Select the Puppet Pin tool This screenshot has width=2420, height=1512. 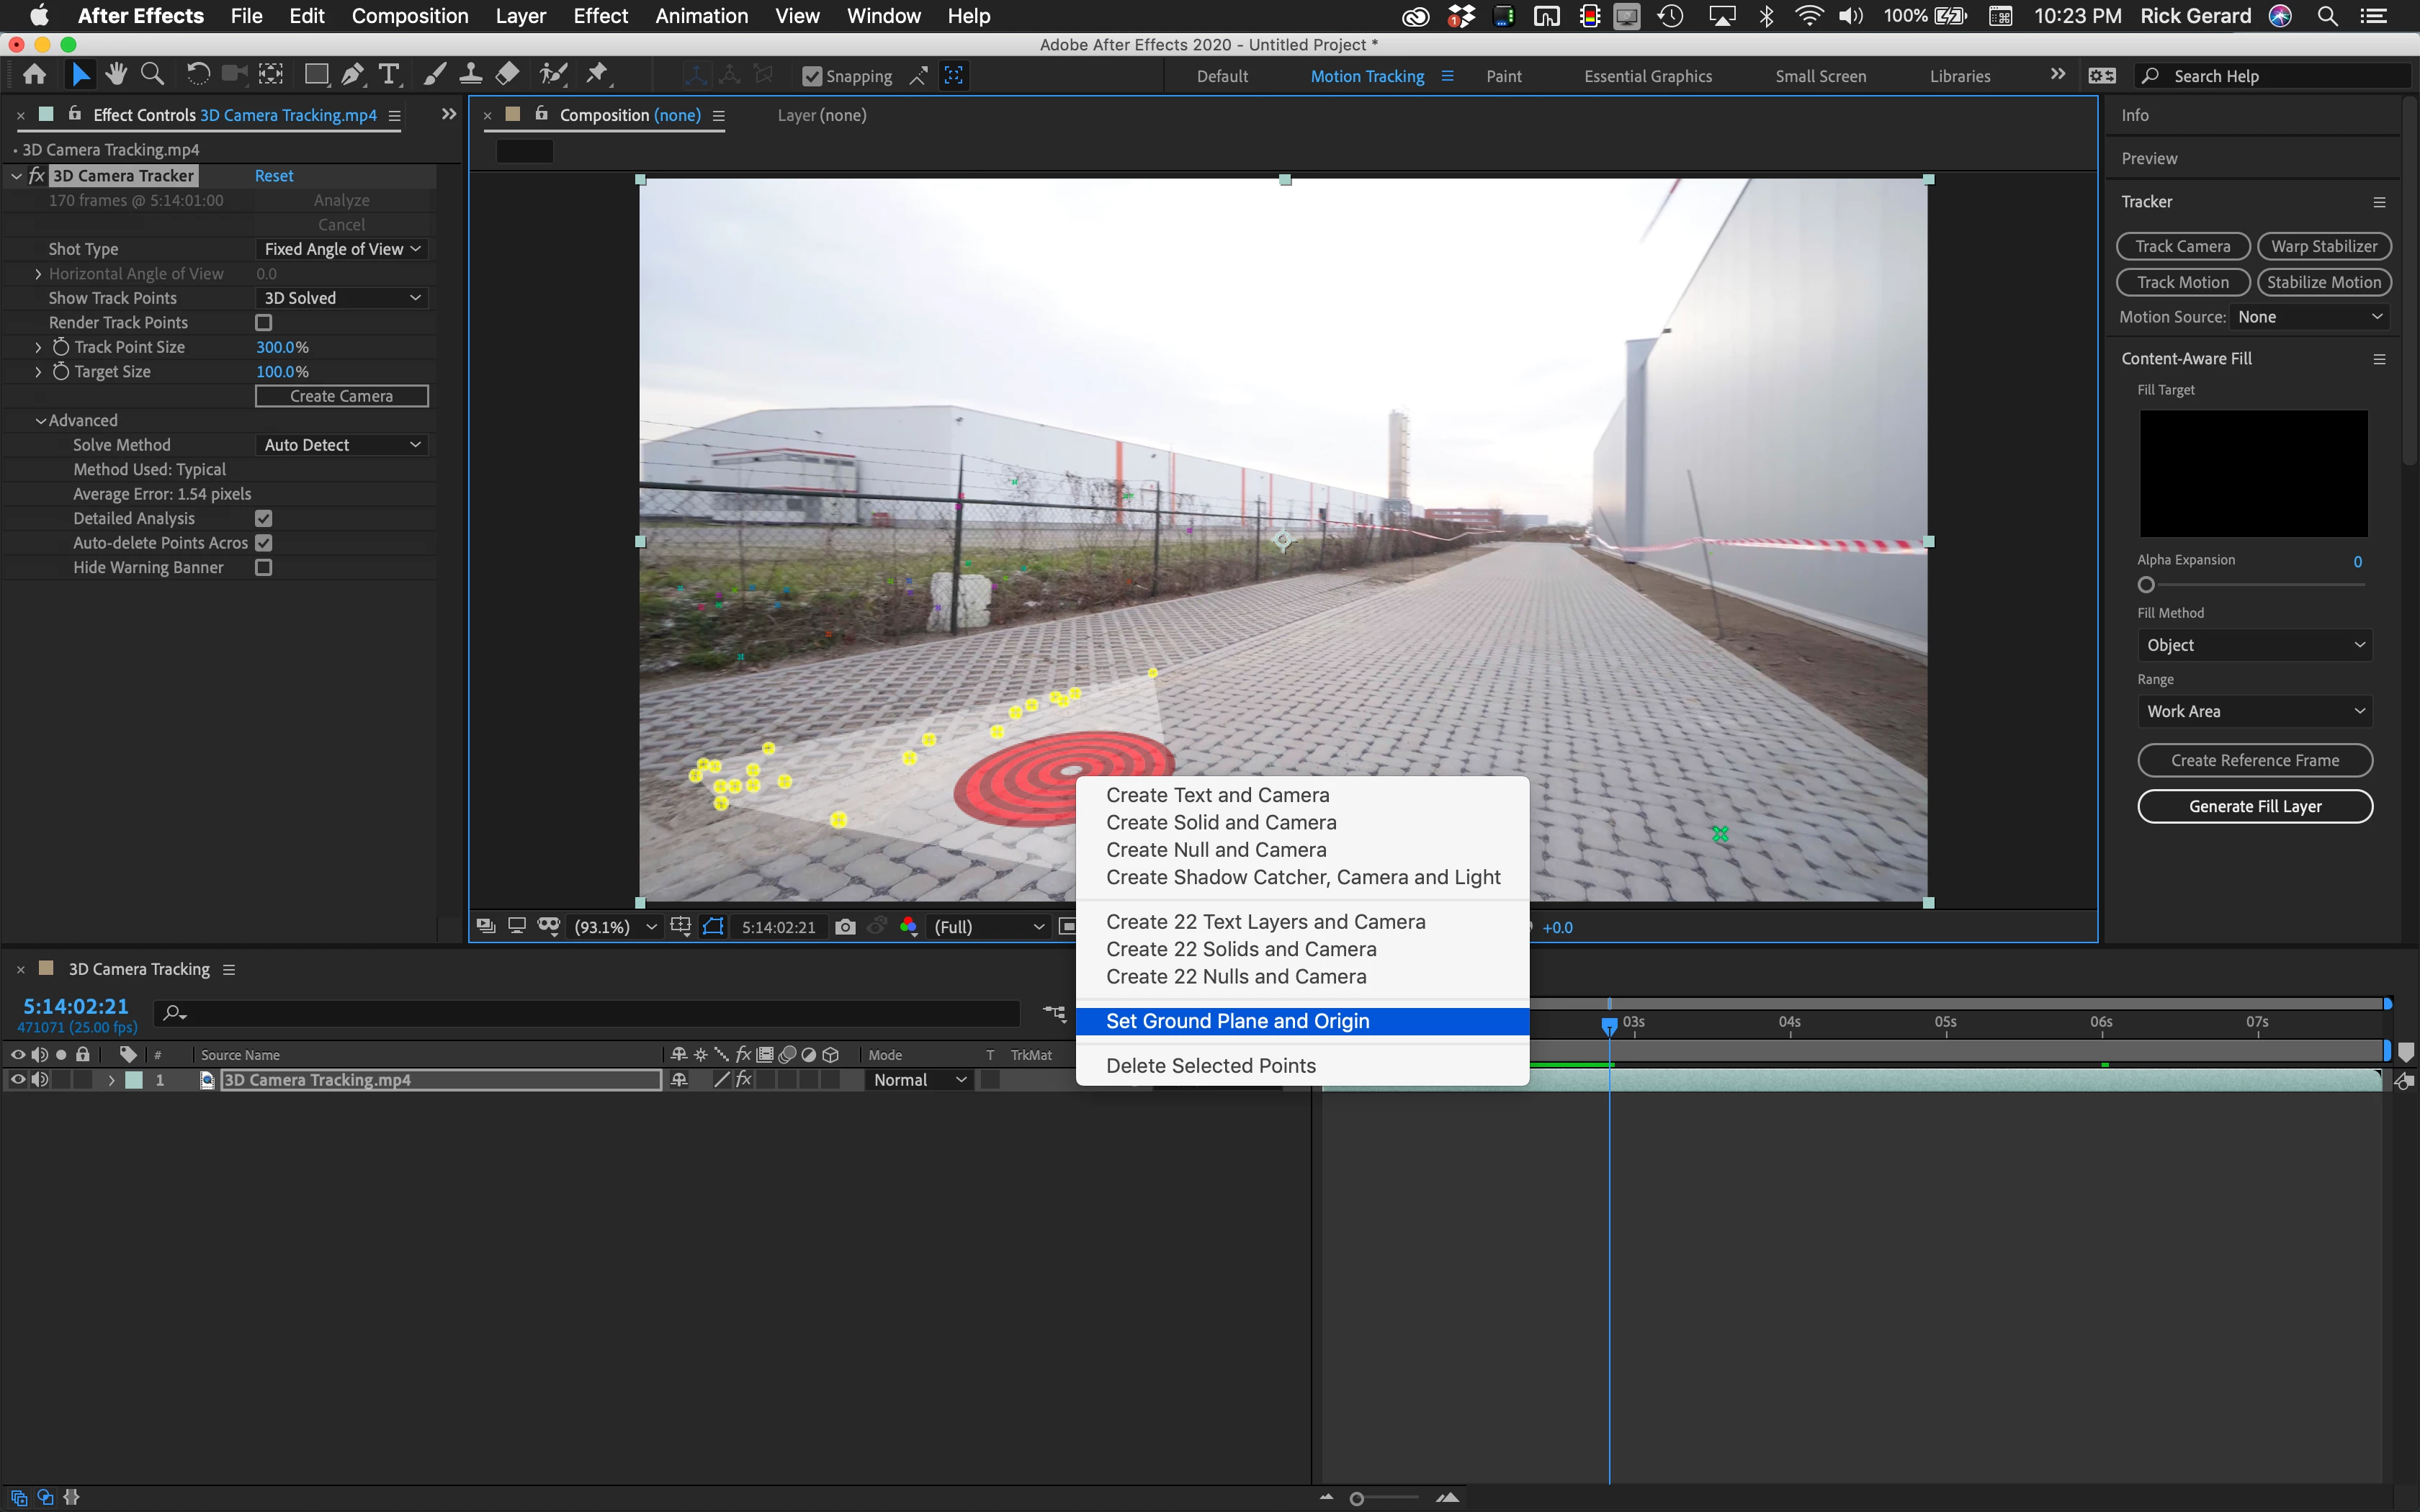click(x=597, y=74)
